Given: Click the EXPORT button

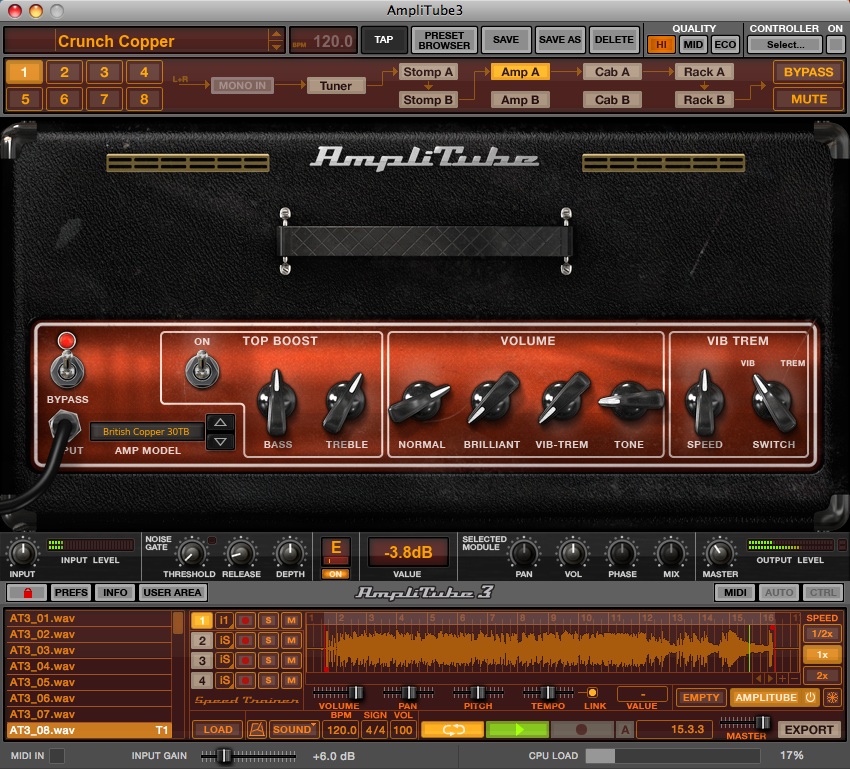Looking at the screenshot, I should pos(808,729).
